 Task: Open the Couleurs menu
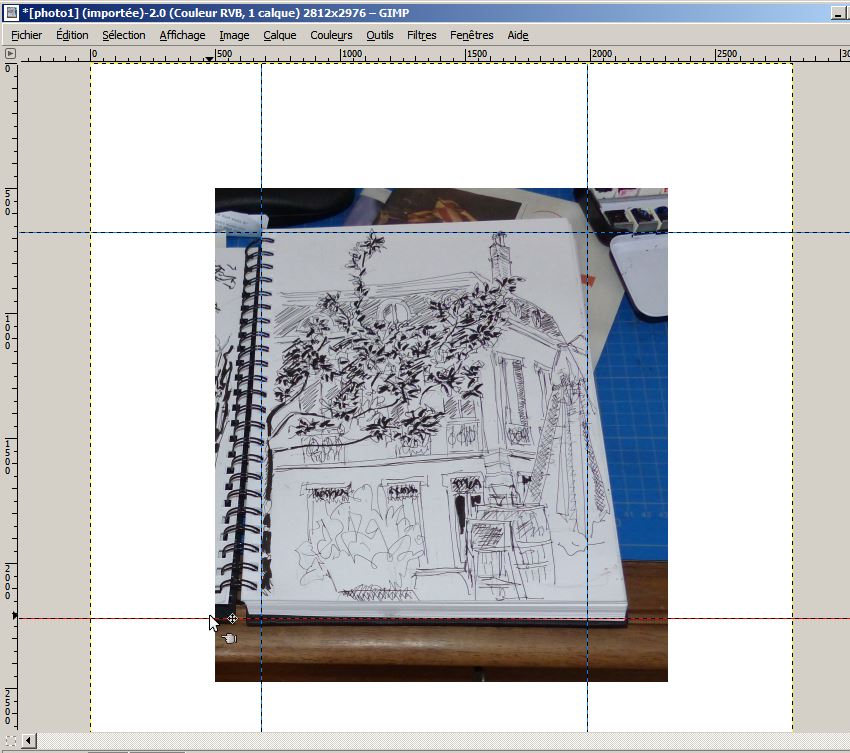pos(331,35)
